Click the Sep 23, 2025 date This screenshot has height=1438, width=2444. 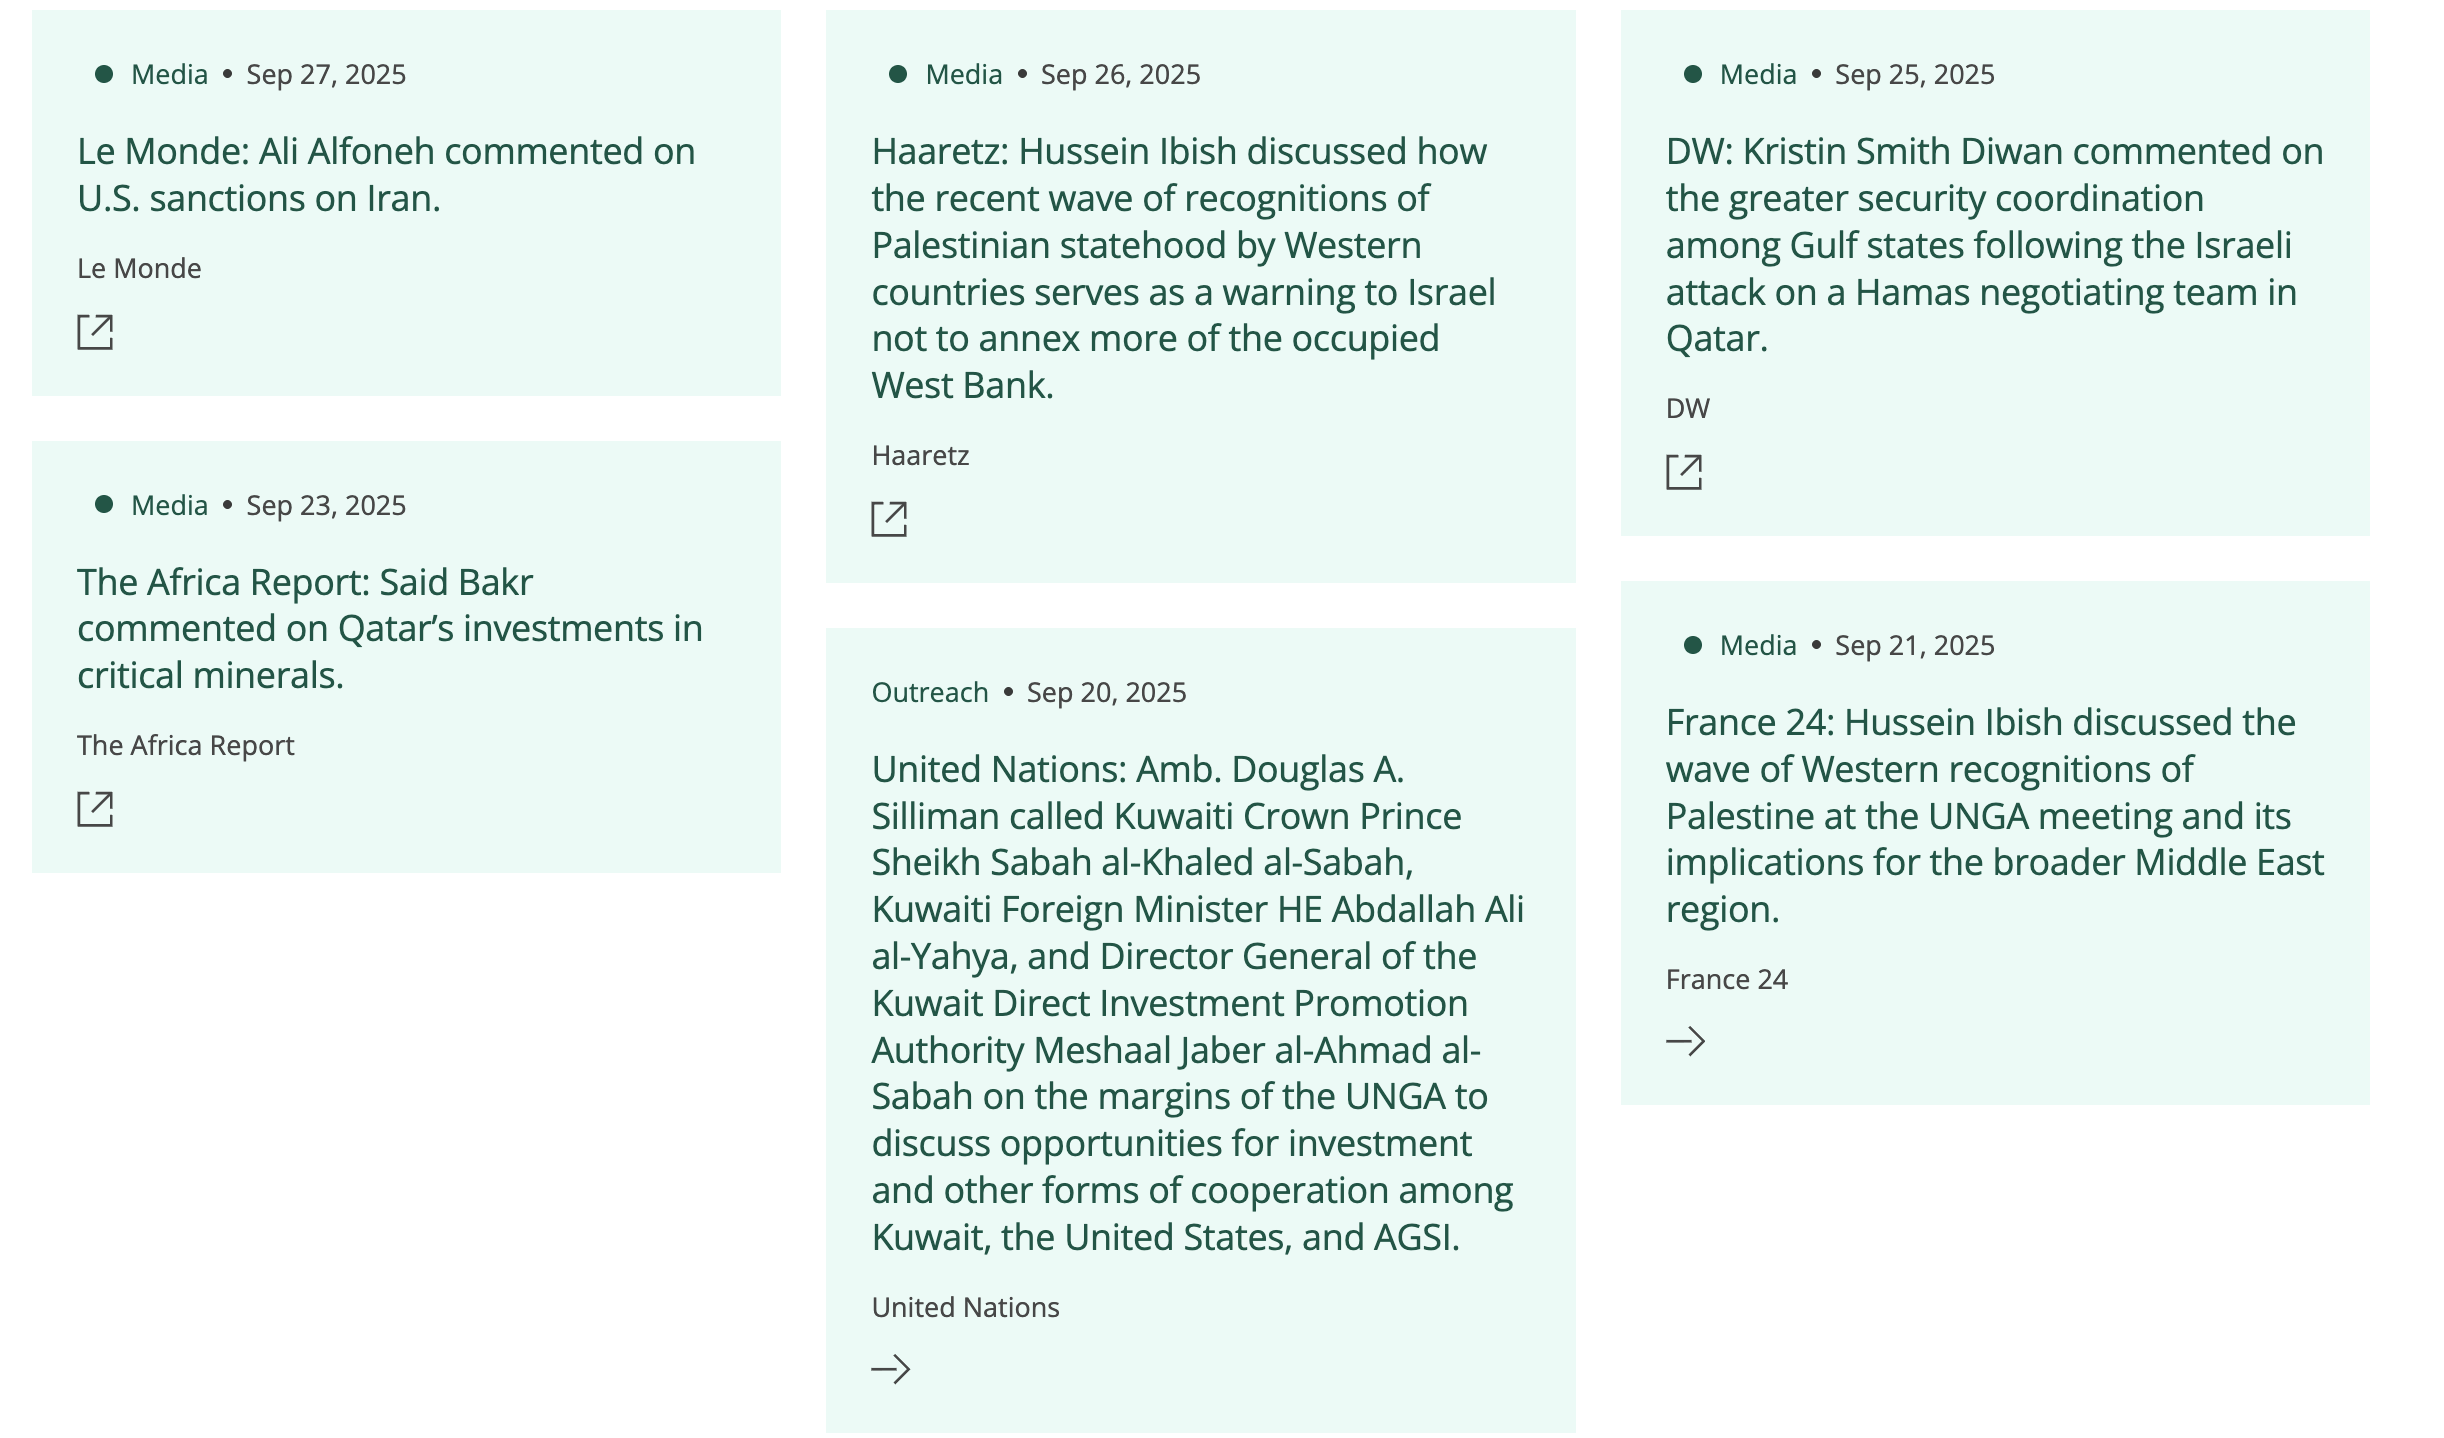point(326,505)
